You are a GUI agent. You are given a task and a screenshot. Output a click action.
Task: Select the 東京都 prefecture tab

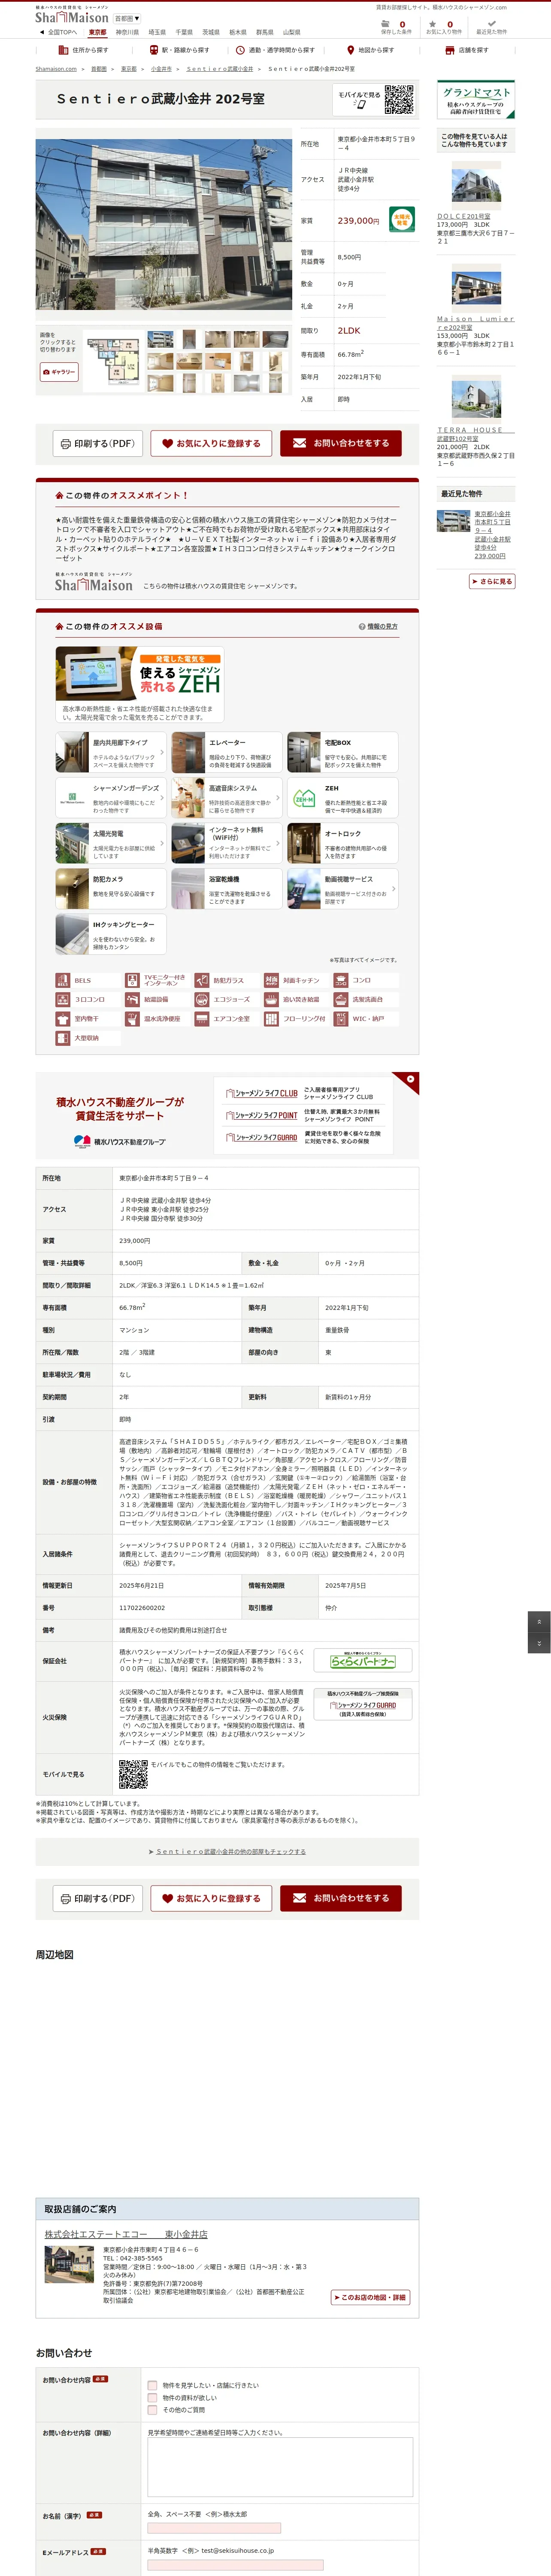click(97, 32)
